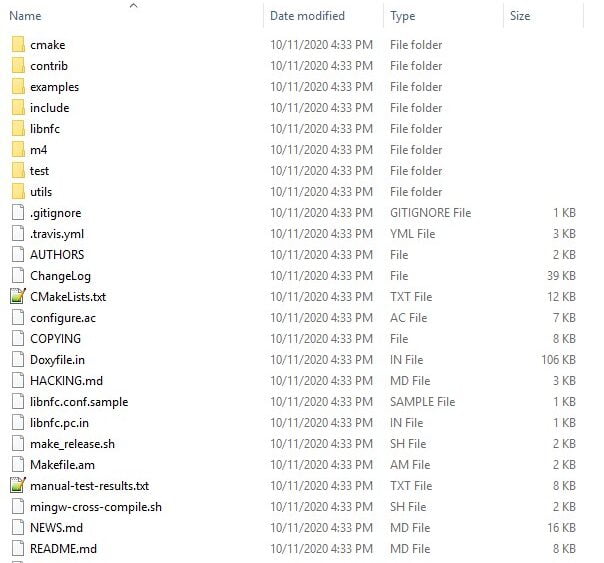Click the cmake folder icon
Viewport: 604px width, 563px height.
point(18,45)
